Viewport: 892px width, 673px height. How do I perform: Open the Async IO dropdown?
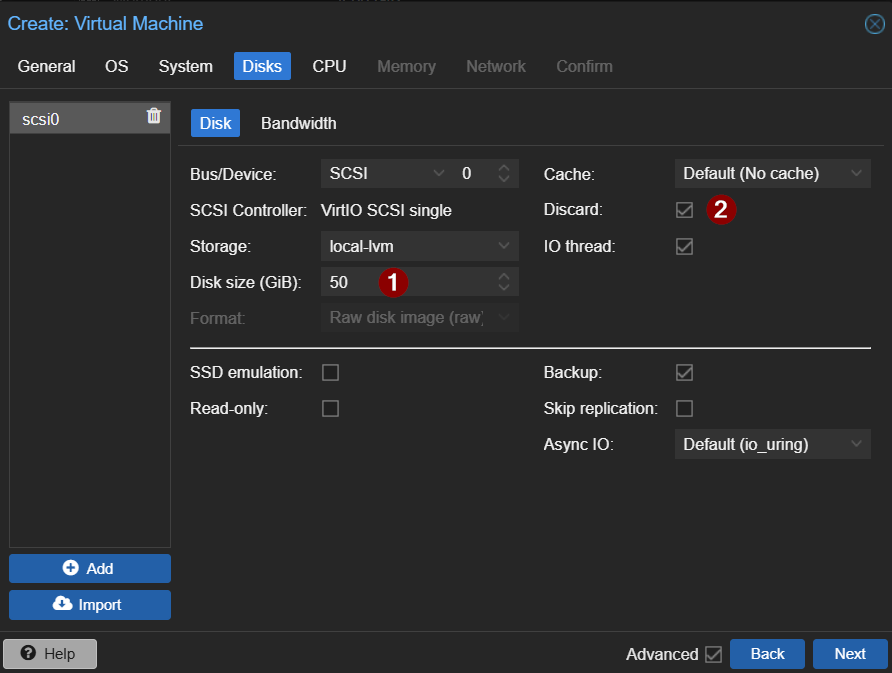(x=771, y=444)
